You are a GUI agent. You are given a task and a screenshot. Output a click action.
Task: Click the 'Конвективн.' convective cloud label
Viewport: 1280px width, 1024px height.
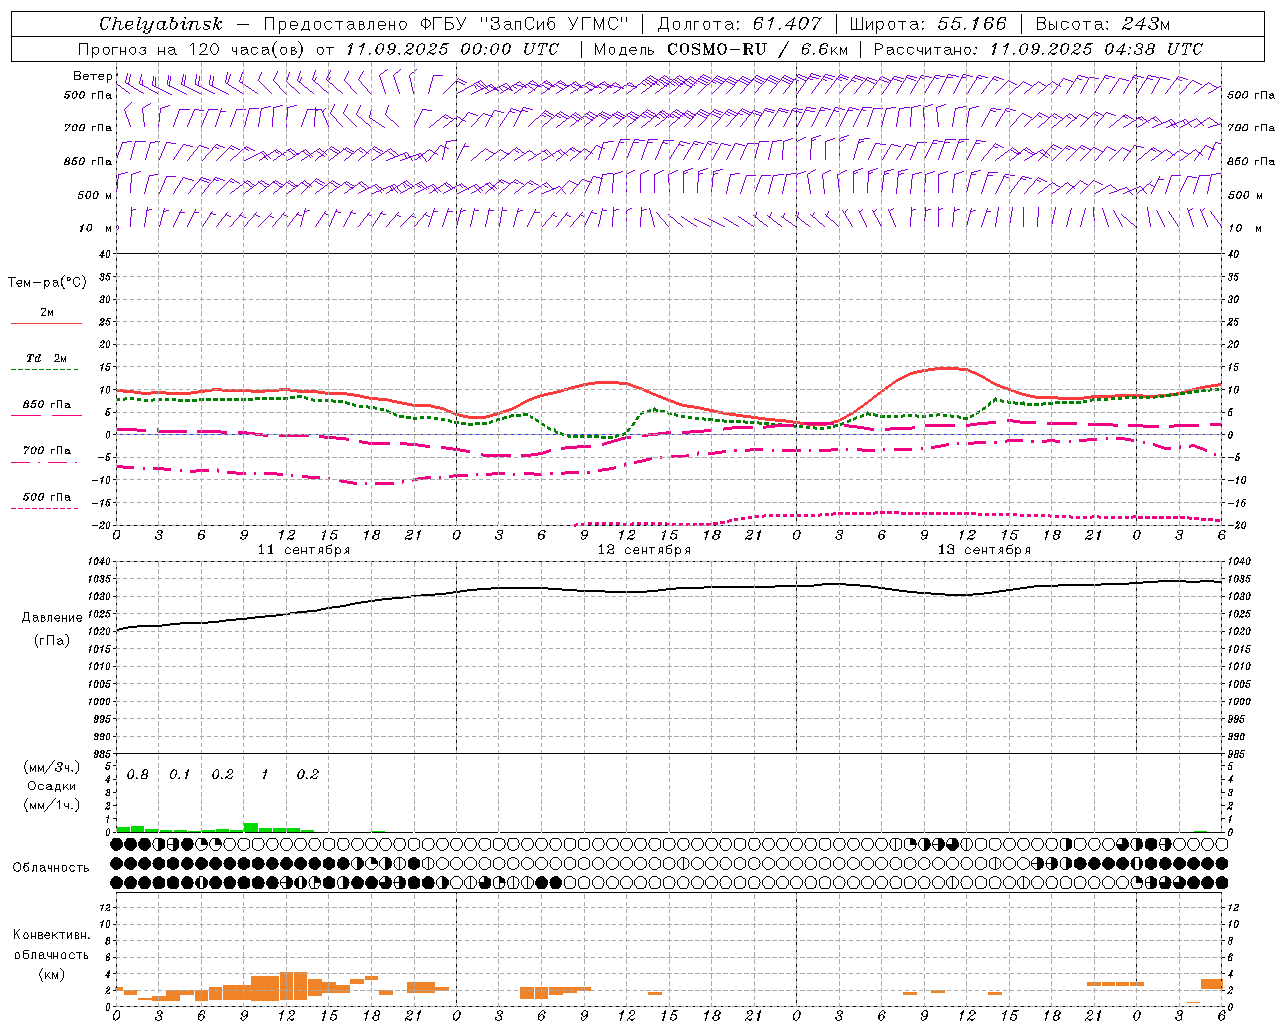click(x=51, y=935)
